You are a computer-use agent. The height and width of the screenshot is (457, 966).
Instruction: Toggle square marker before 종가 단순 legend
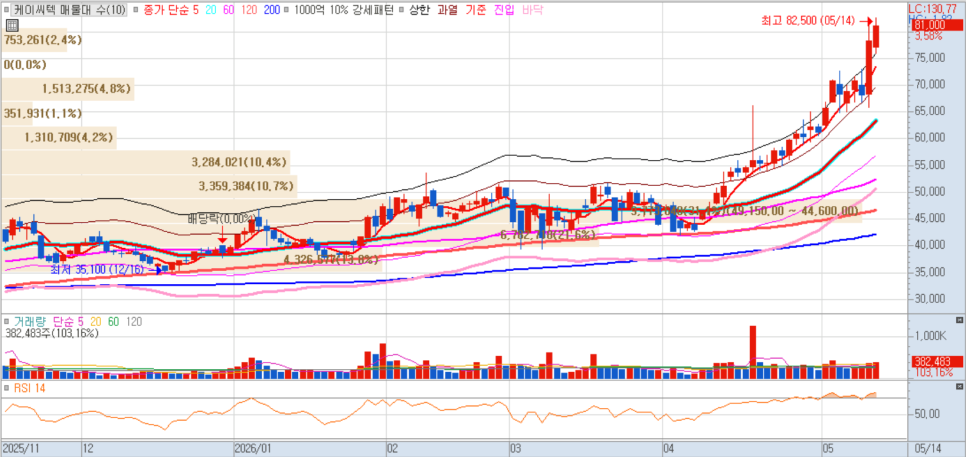coord(136,10)
